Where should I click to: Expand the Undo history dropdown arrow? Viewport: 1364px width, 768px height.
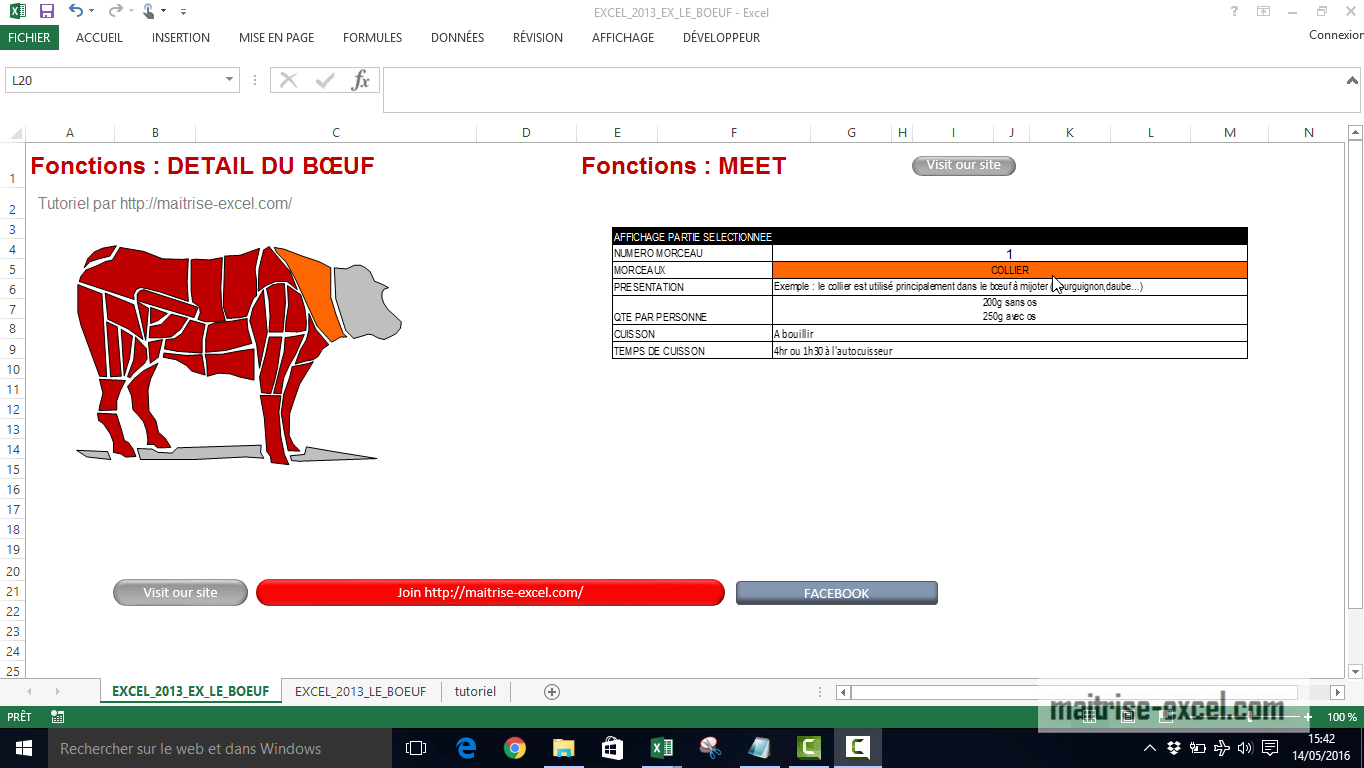[x=92, y=12]
